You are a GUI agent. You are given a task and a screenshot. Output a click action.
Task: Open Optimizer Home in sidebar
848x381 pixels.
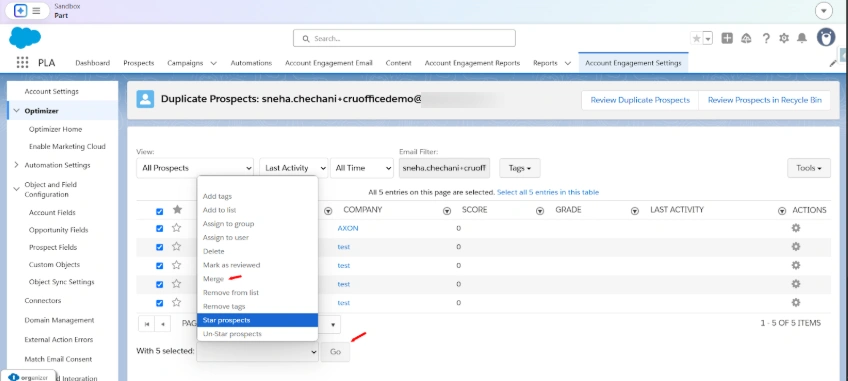[x=56, y=129]
